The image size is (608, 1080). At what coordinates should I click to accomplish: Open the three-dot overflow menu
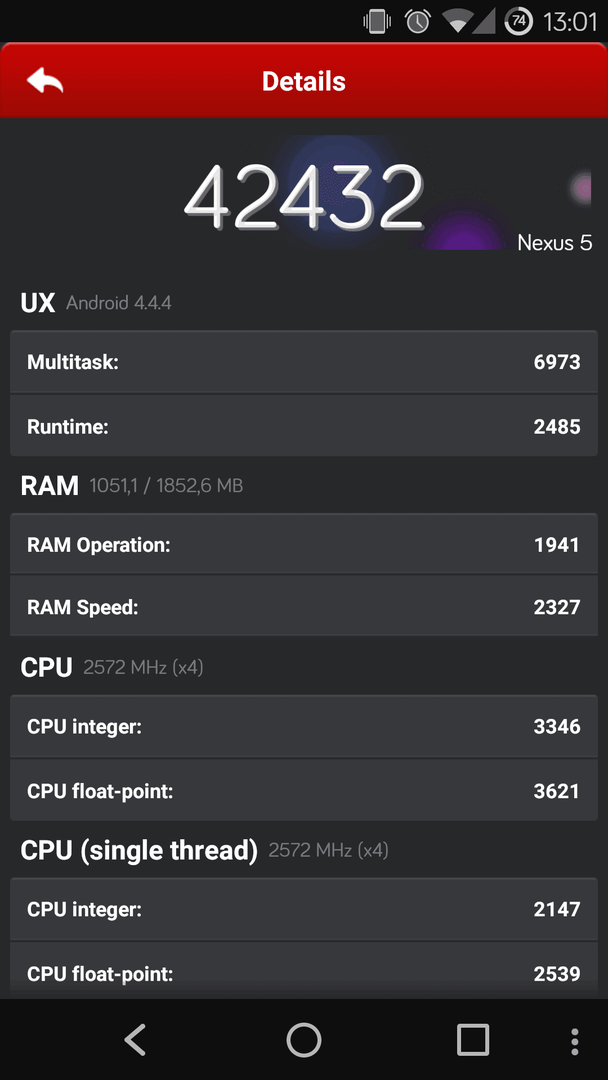pyautogui.click(x=575, y=1041)
